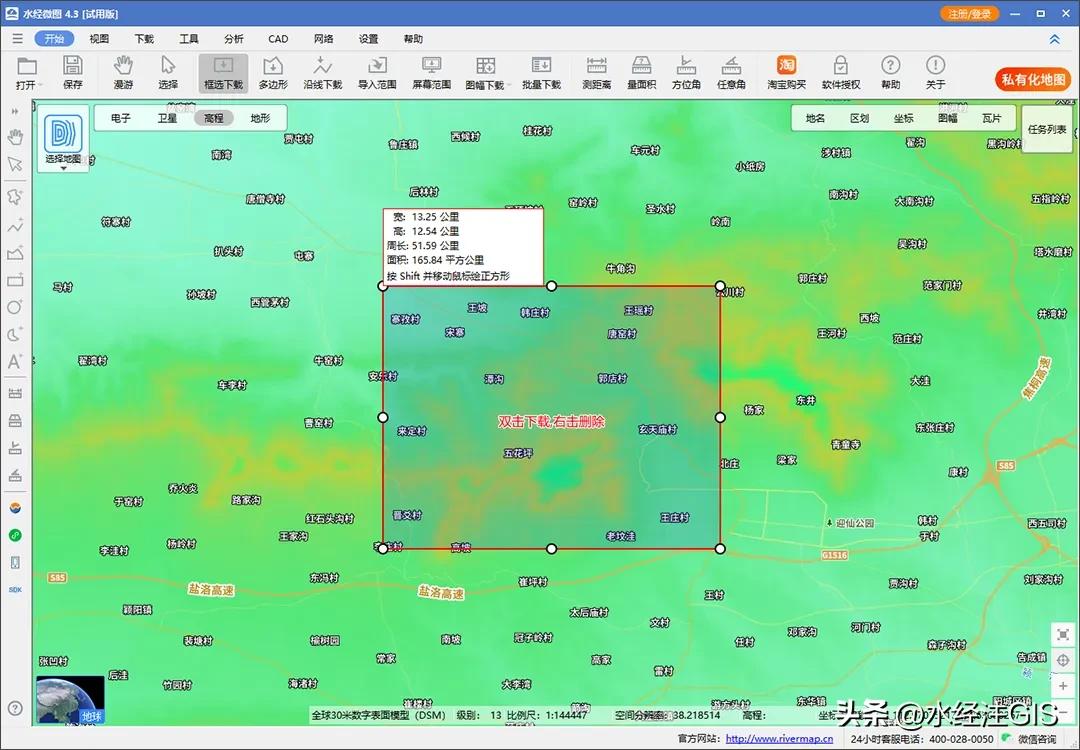Toggle the 框选下载 box download tool
This screenshot has height=750, width=1080.
coord(223,73)
